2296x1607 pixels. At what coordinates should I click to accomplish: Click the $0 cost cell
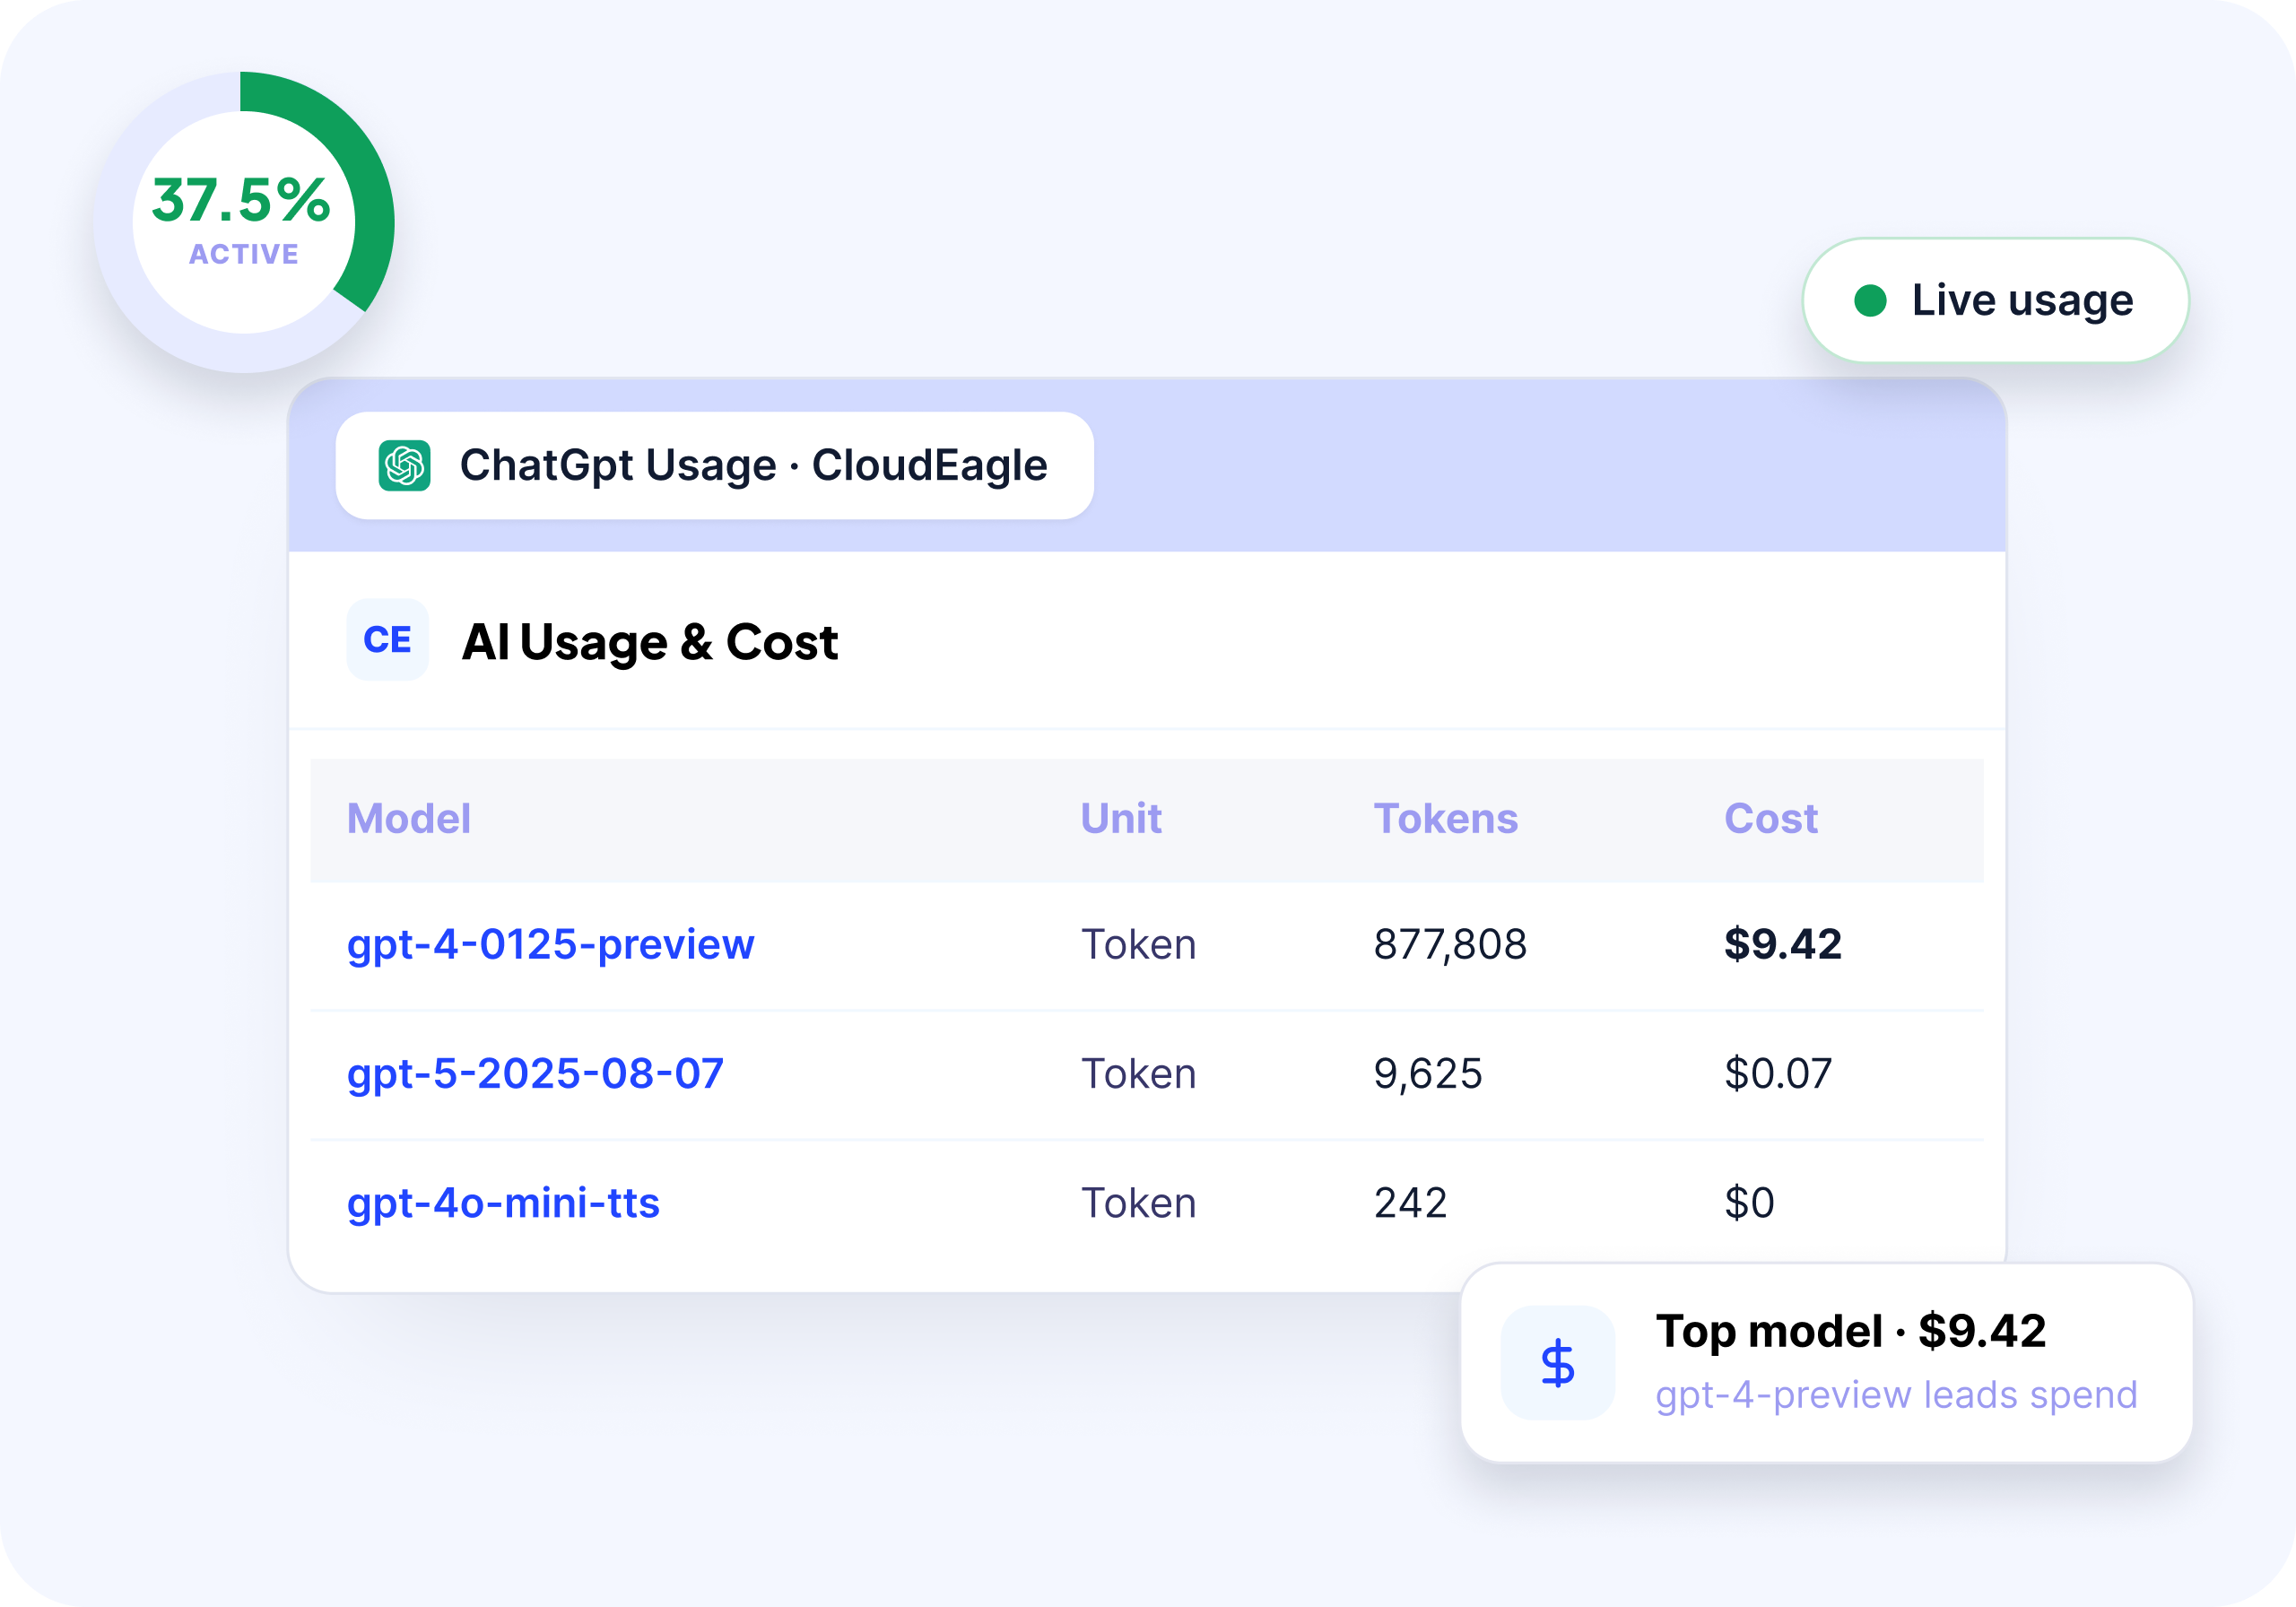point(1749,1203)
